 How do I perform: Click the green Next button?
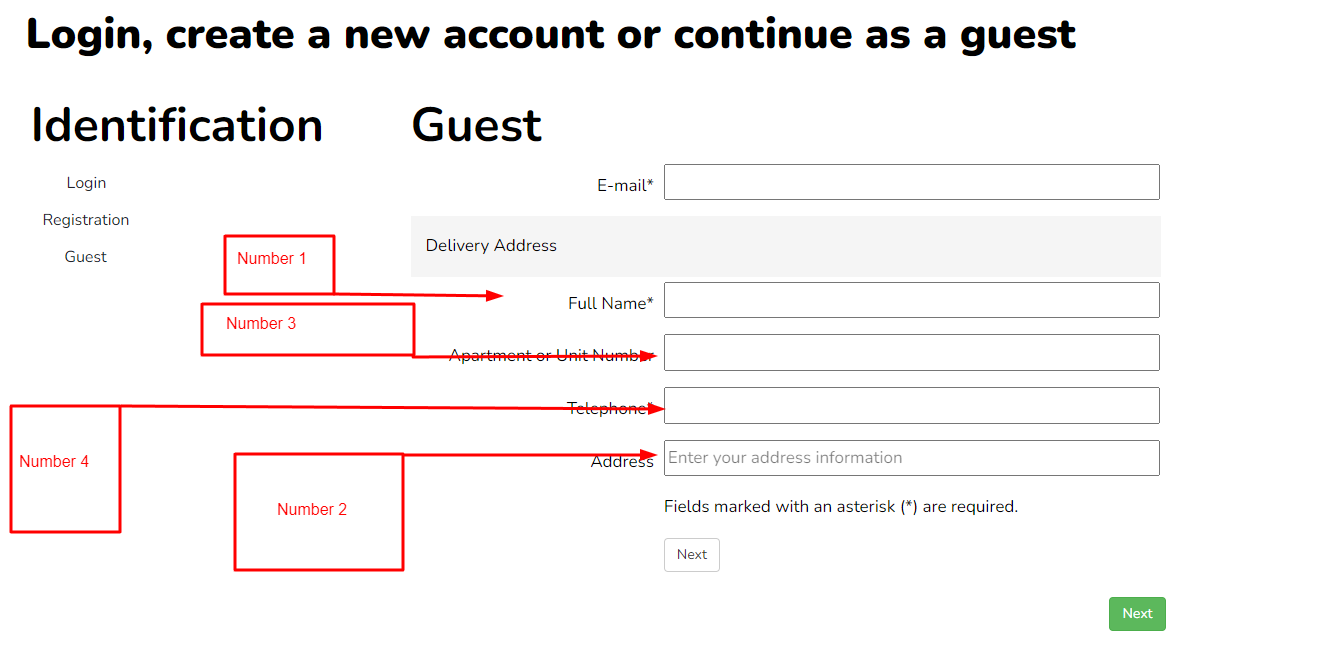coord(1137,614)
